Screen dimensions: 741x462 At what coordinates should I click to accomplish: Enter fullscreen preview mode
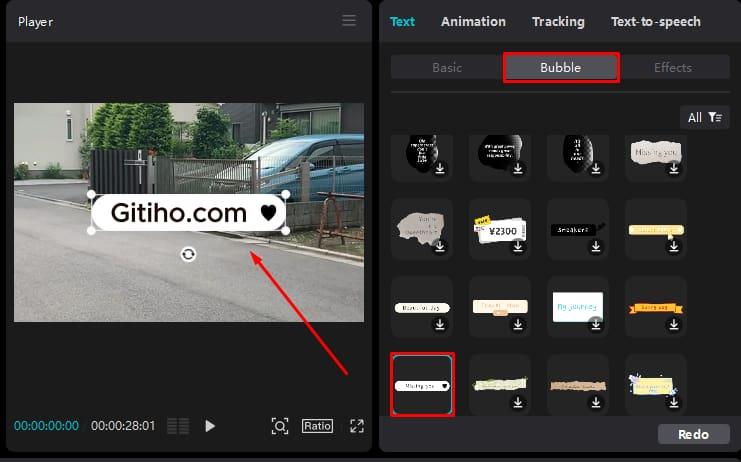click(357, 426)
